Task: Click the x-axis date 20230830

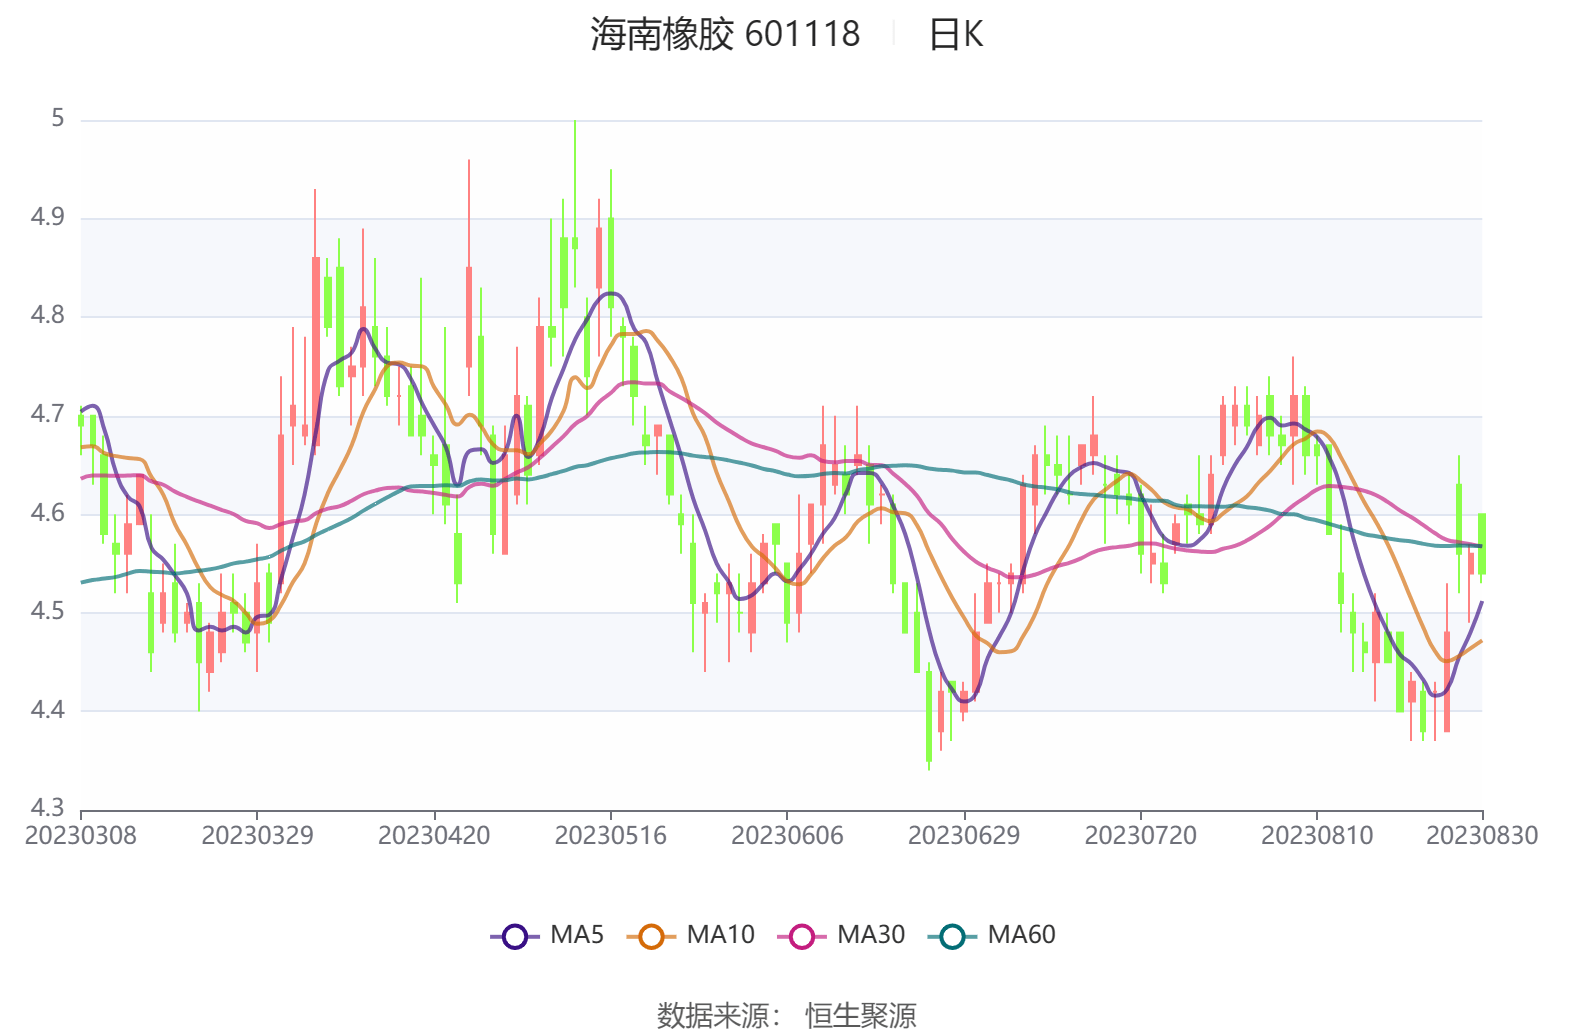Action: coord(1482,836)
